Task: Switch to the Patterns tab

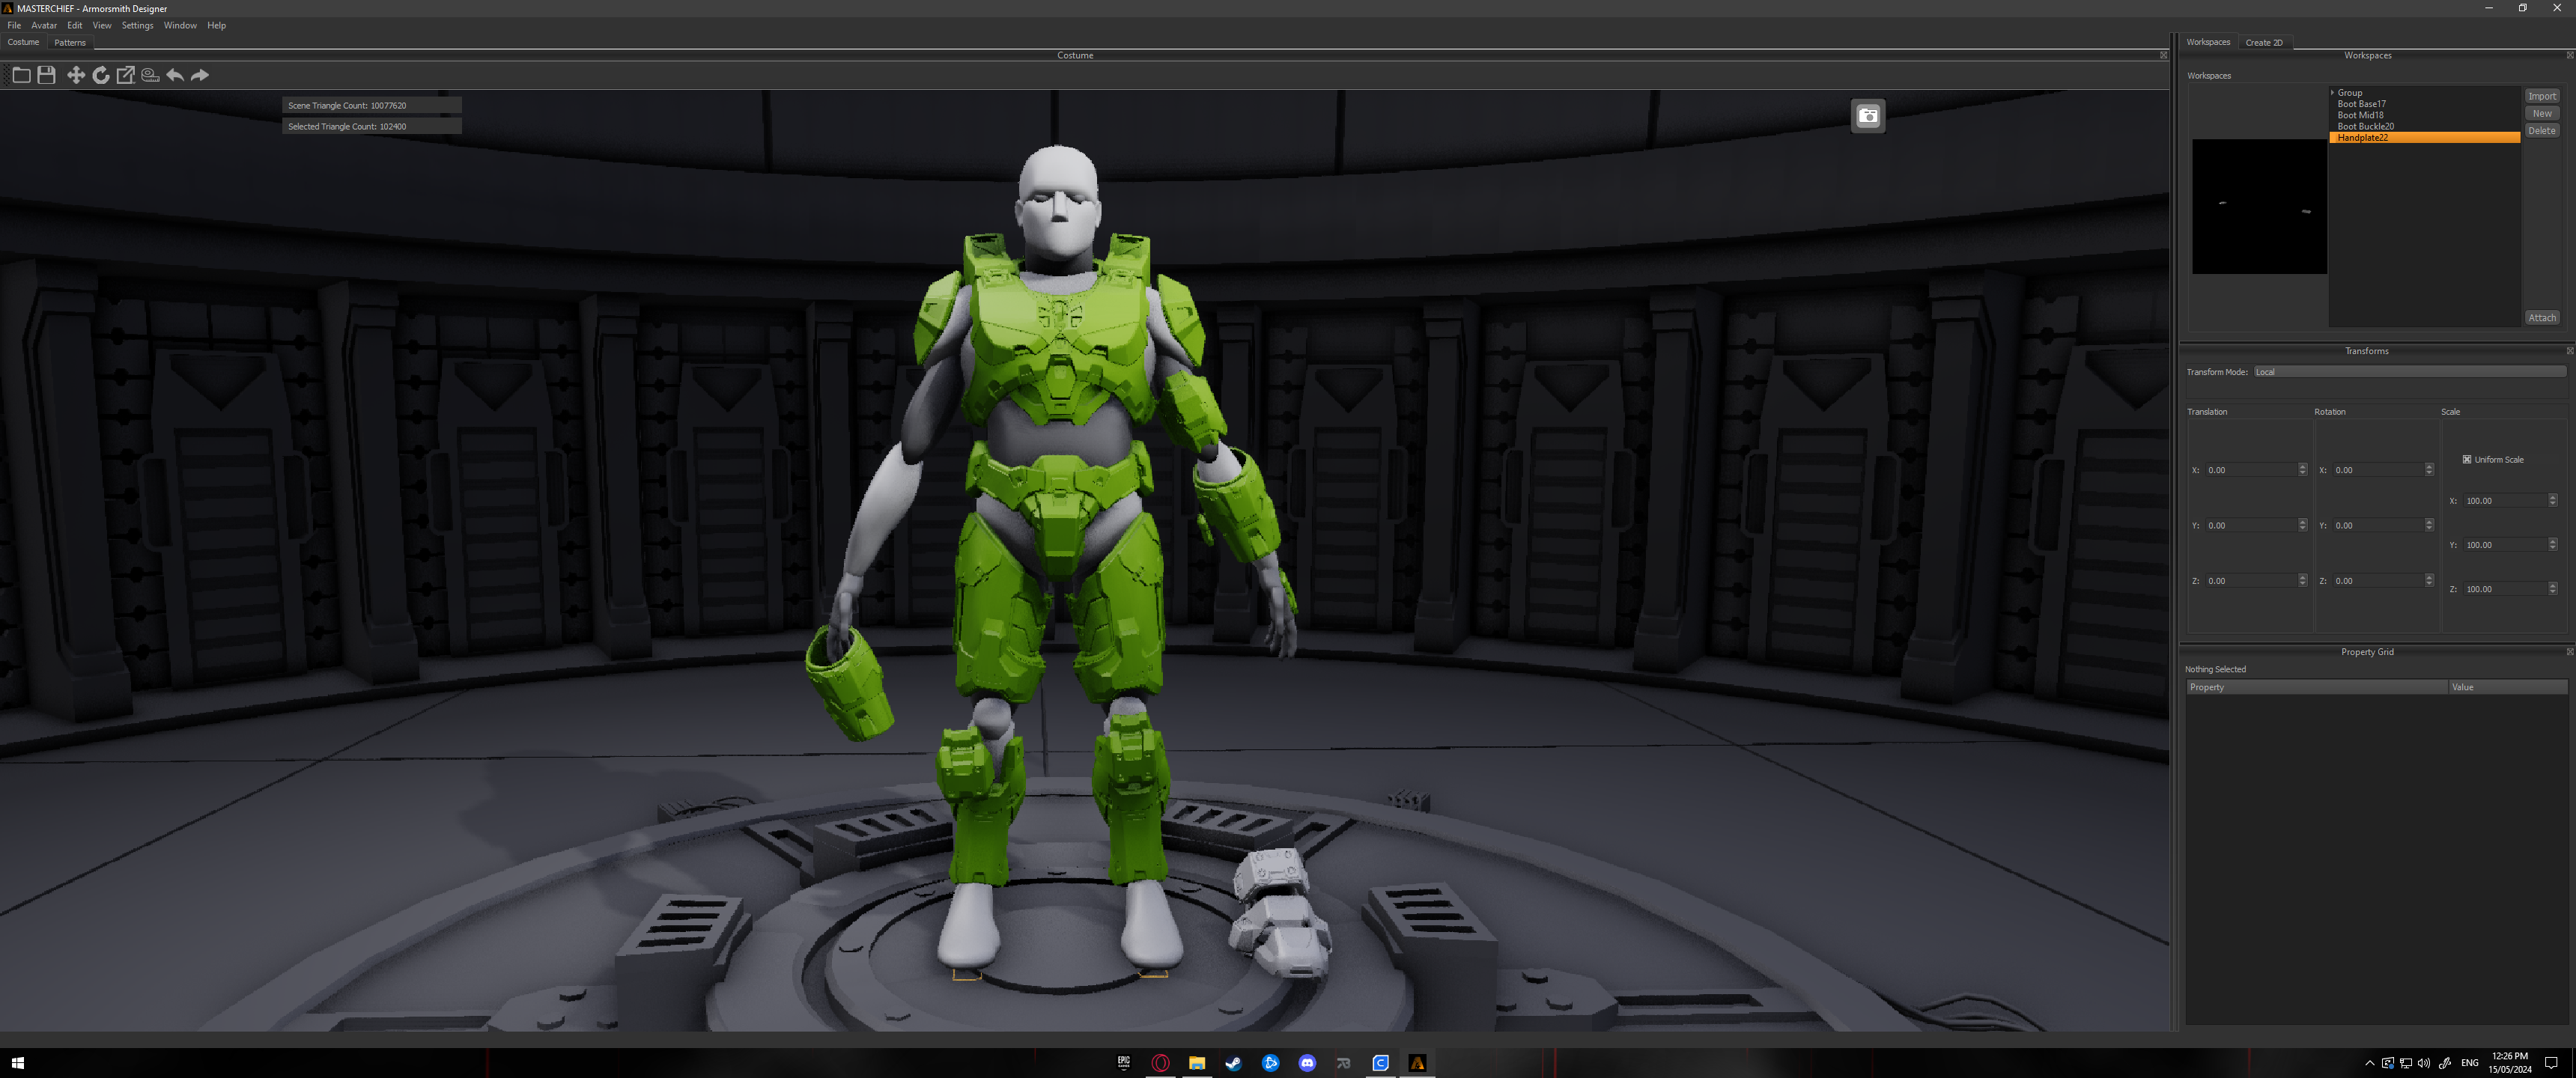Action: [70, 43]
